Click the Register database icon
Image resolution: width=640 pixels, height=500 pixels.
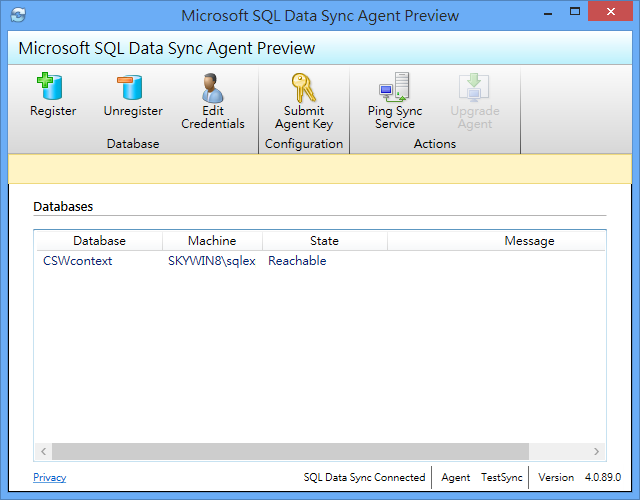pyautogui.click(x=50, y=86)
